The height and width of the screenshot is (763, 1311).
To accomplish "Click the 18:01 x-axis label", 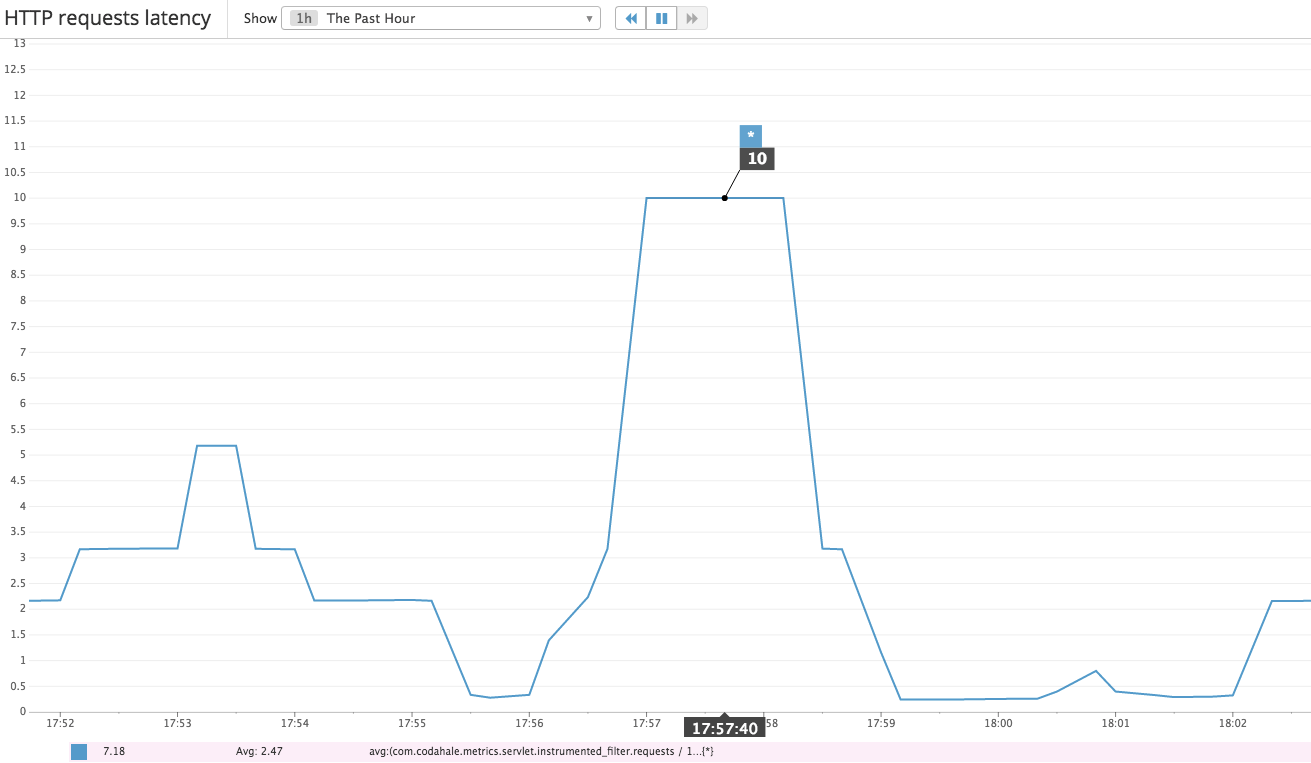I will point(1115,722).
